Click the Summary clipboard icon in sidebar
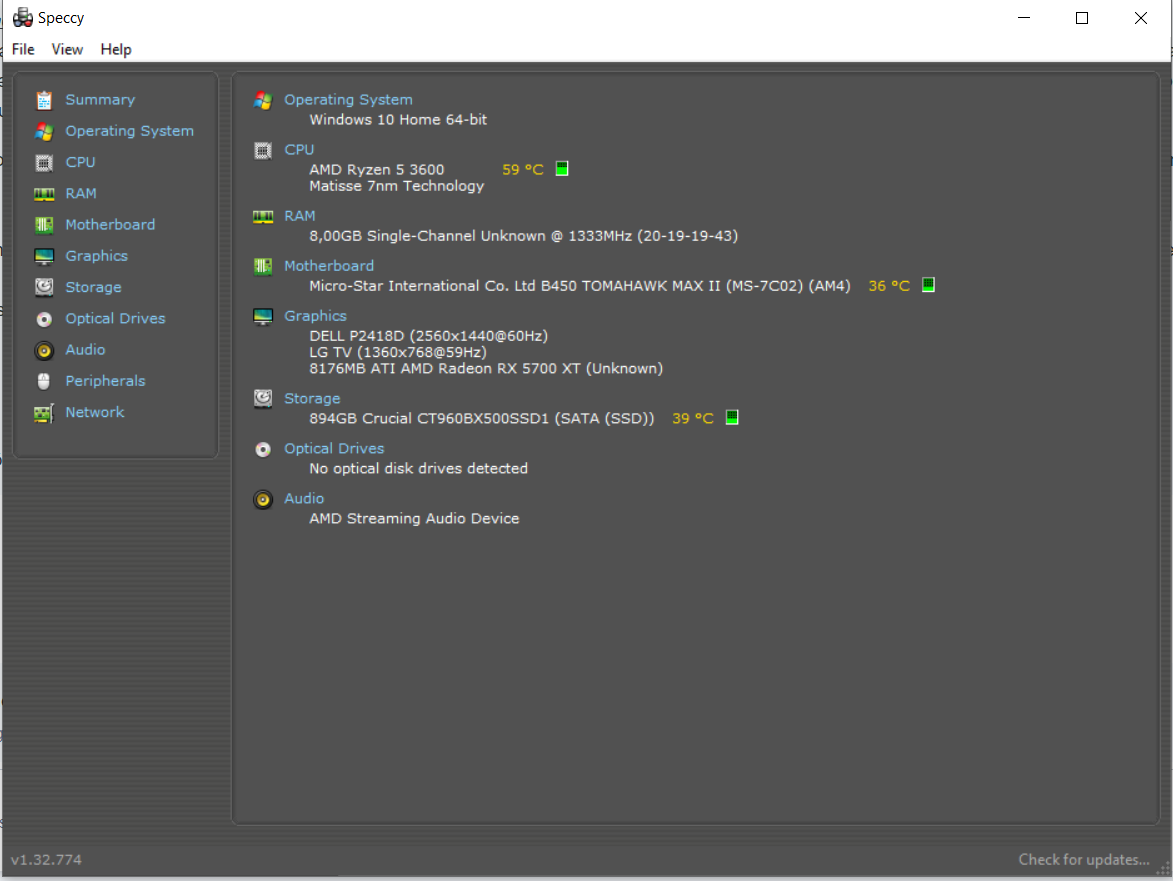The height and width of the screenshot is (881, 1173). coord(44,99)
